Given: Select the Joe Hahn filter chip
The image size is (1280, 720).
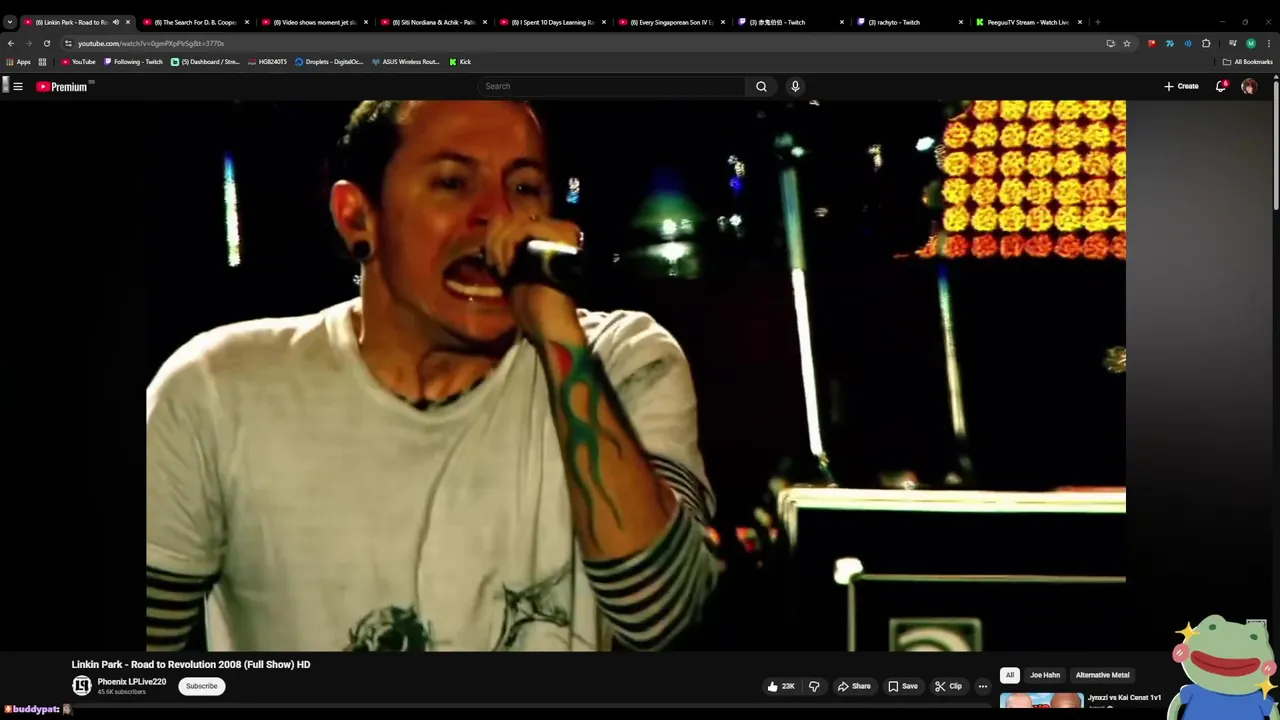Looking at the screenshot, I should coord(1045,675).
